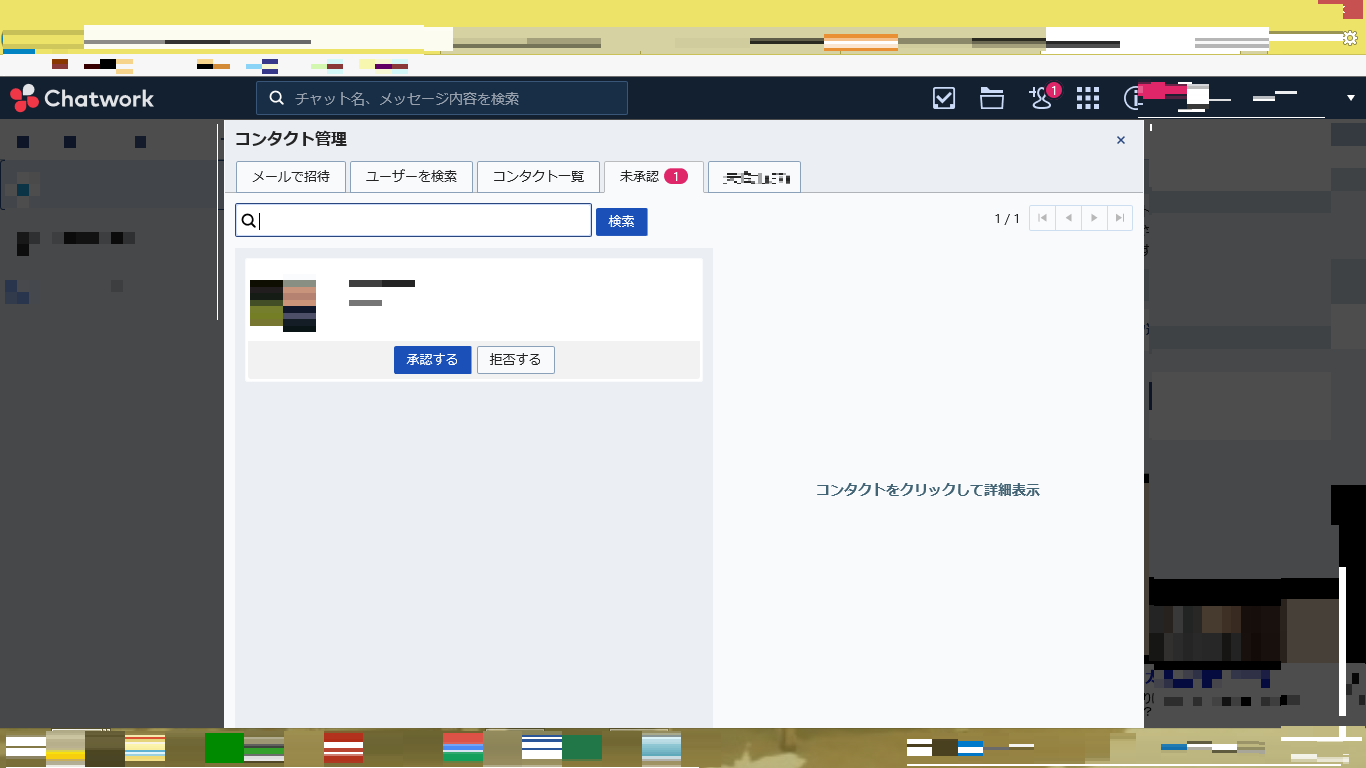Click the Chatwork logo
The image size is (1366, 768).
coord(83,98)
